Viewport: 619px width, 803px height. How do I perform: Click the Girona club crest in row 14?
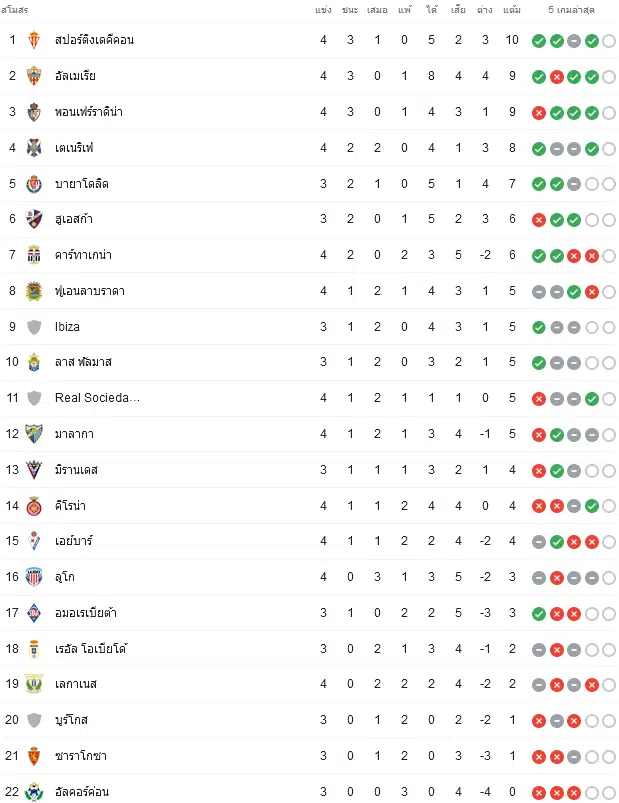(x=34, y=505)
